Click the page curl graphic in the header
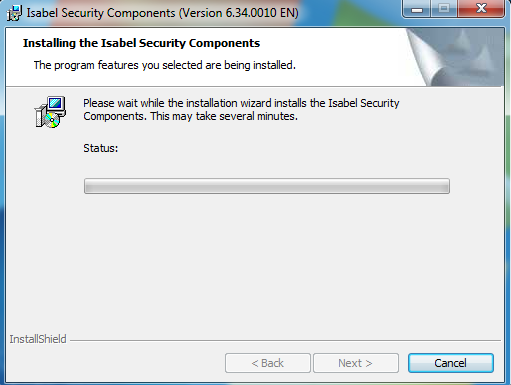Image resolution: width=511 pixels, height=385 pixels. tap(455, 57)
